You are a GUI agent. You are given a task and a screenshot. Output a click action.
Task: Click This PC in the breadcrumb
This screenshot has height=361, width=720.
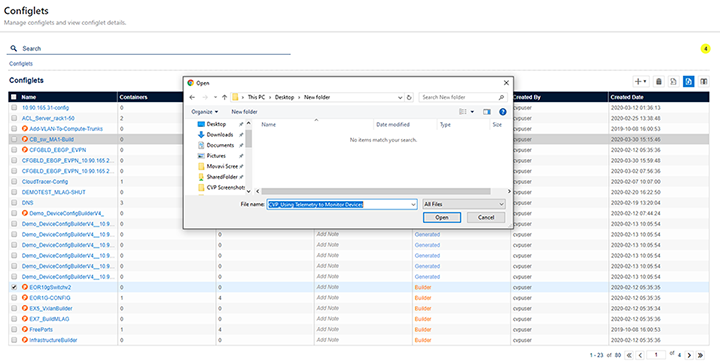click(x=256, y=97)
